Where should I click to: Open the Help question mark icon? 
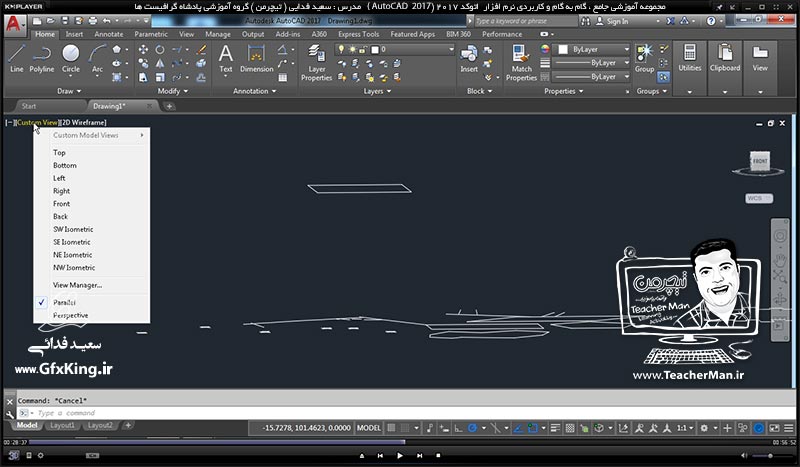(x=711, y=21)
